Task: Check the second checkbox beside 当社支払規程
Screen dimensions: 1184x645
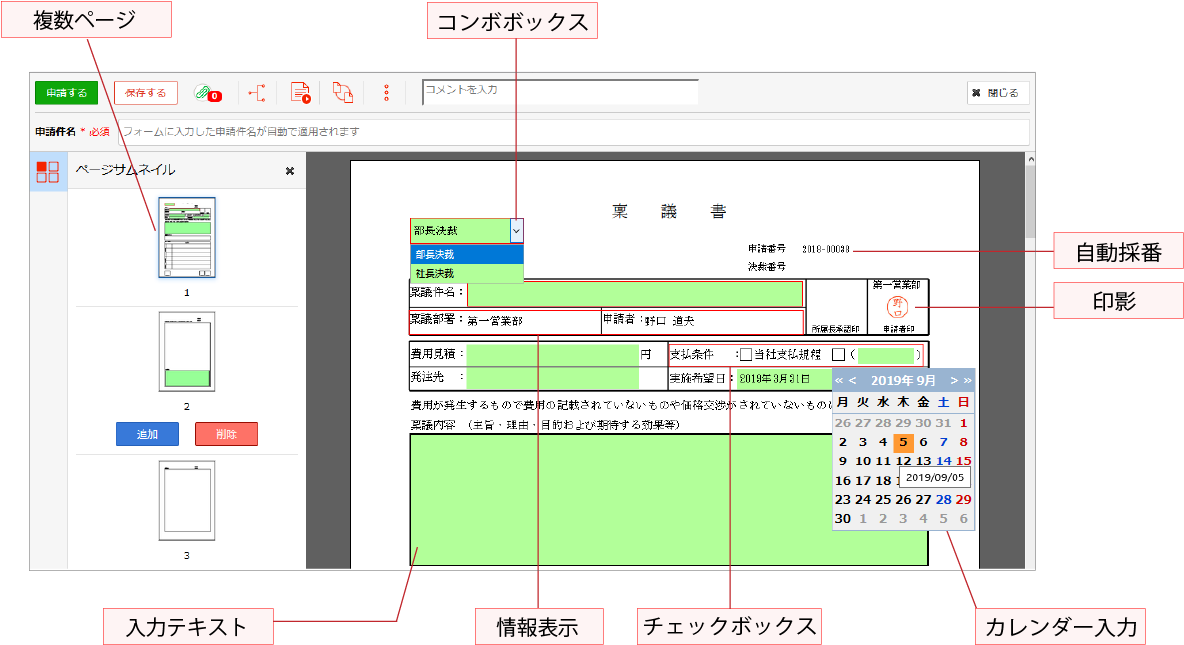Action: pyautogui.click(x=838, y=354)
